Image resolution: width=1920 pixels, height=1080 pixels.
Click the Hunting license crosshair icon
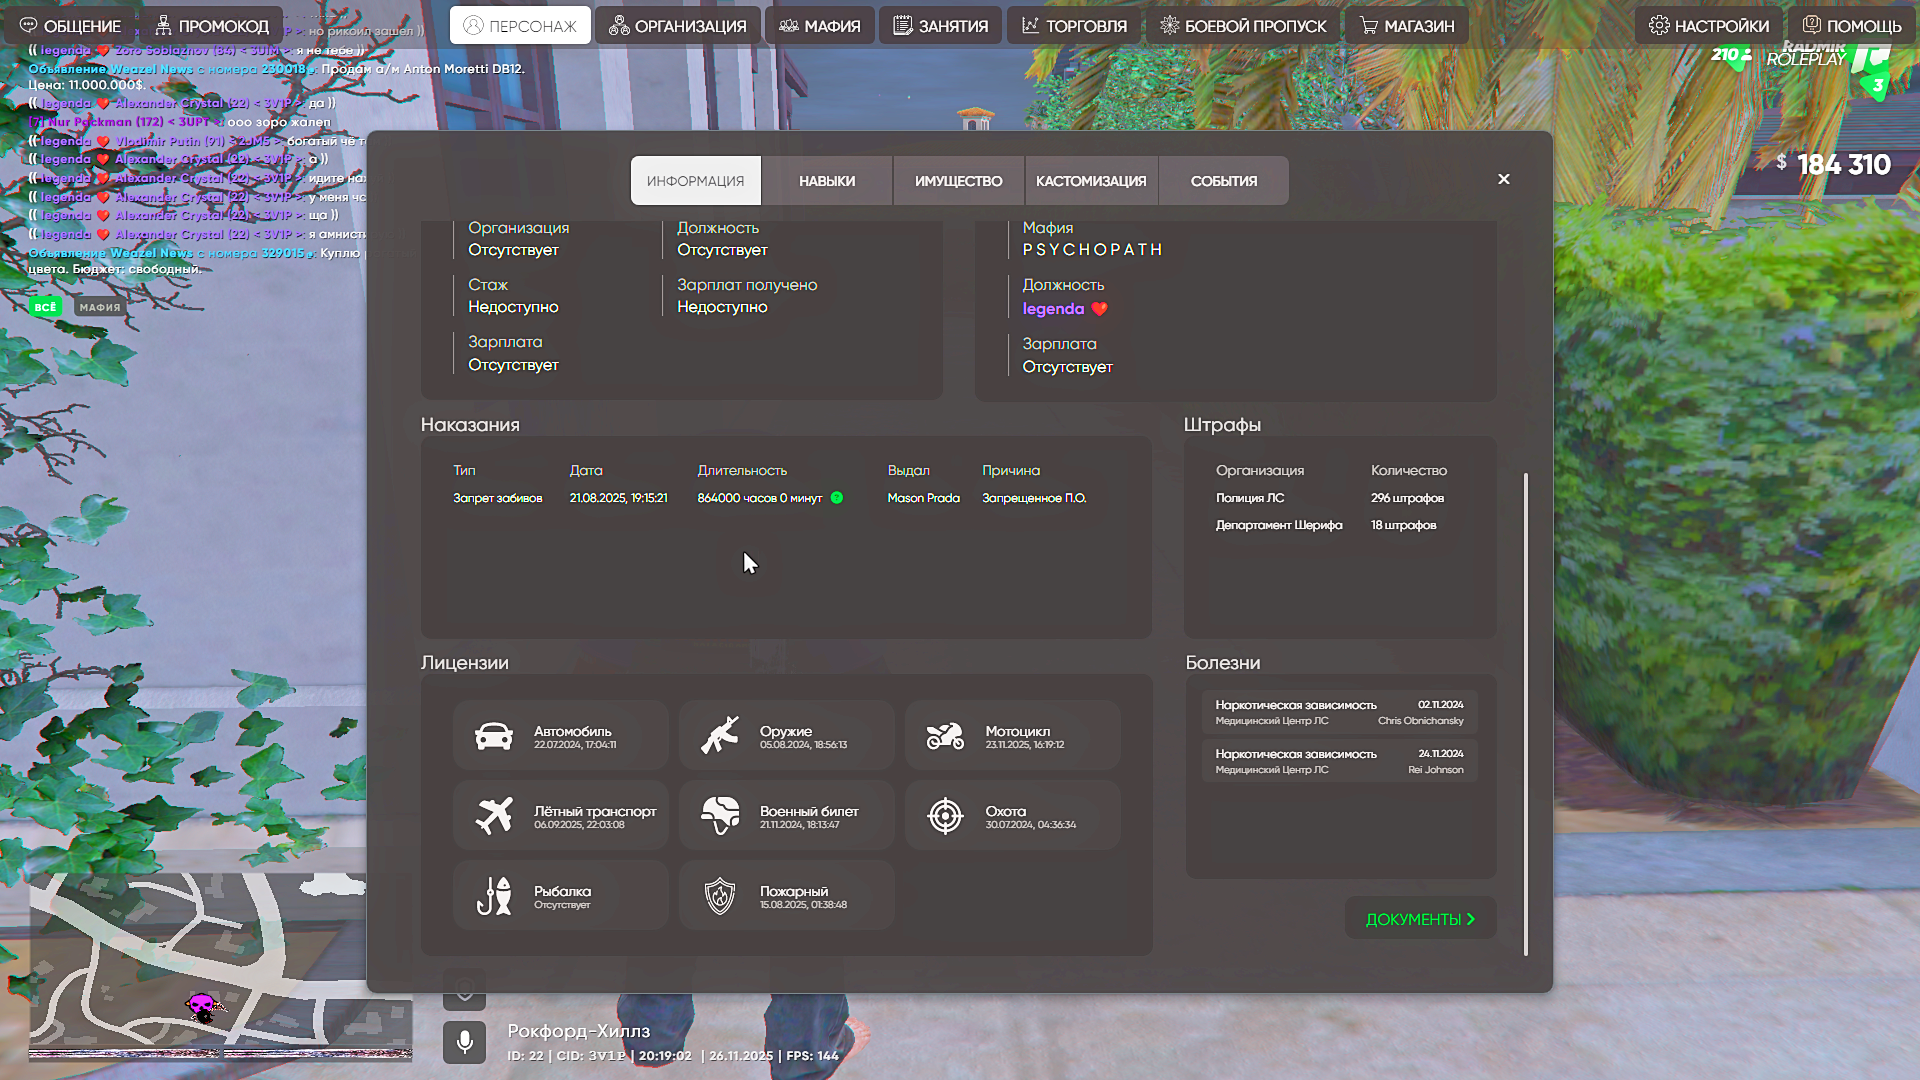(945, 816)
